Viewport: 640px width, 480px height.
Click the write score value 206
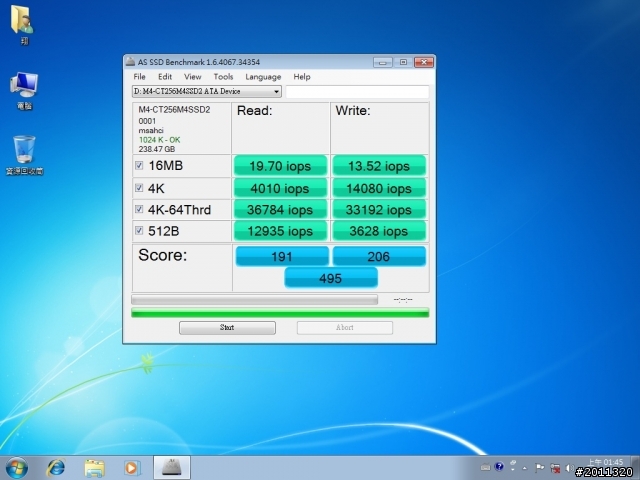379,256
